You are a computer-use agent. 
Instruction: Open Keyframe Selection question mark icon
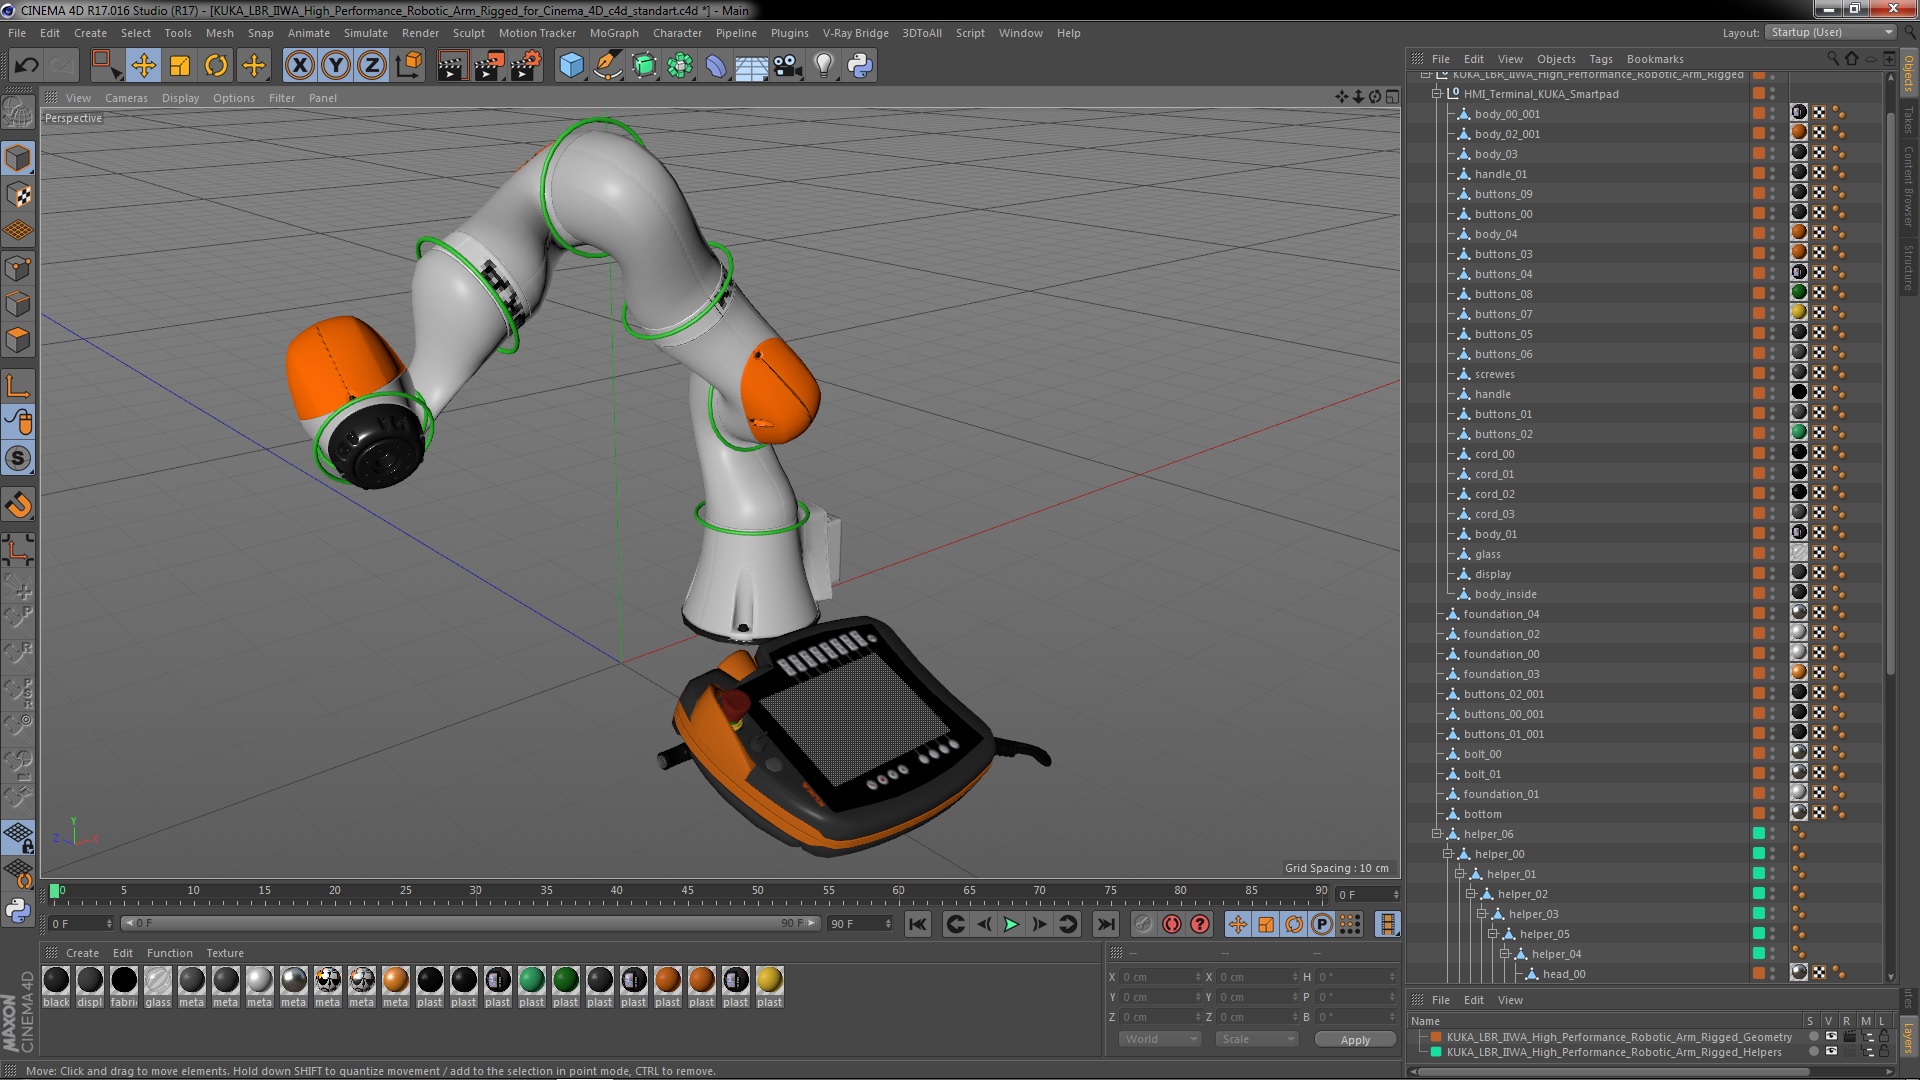click(x=1200, y=925)
